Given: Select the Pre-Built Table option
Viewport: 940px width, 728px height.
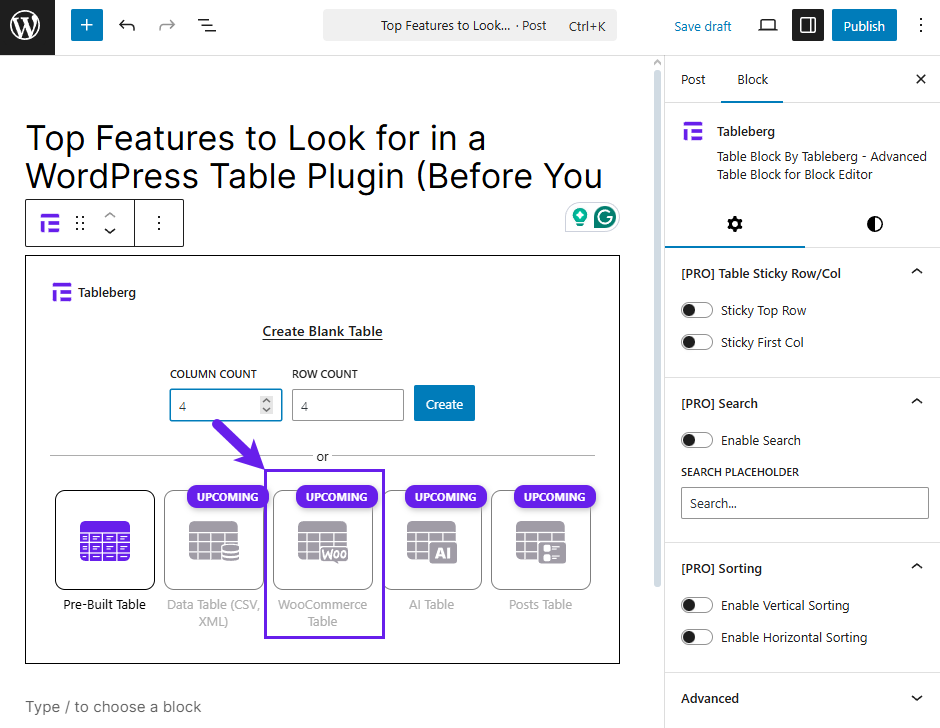Looking at the screenshot, I should coord(105,540).
